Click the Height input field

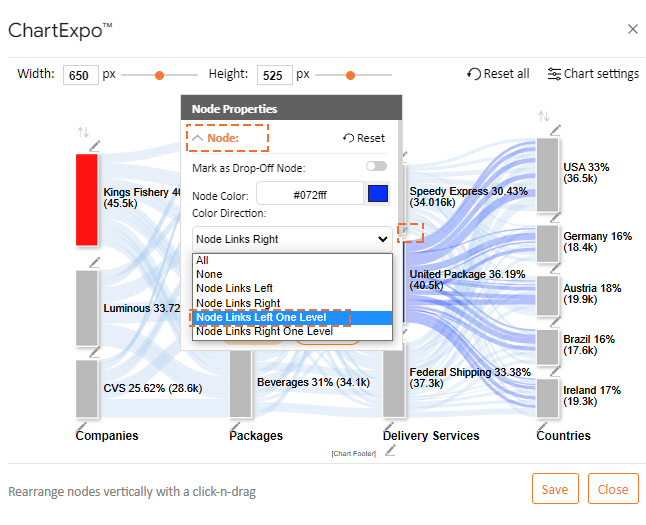click(x=274, y=75)
